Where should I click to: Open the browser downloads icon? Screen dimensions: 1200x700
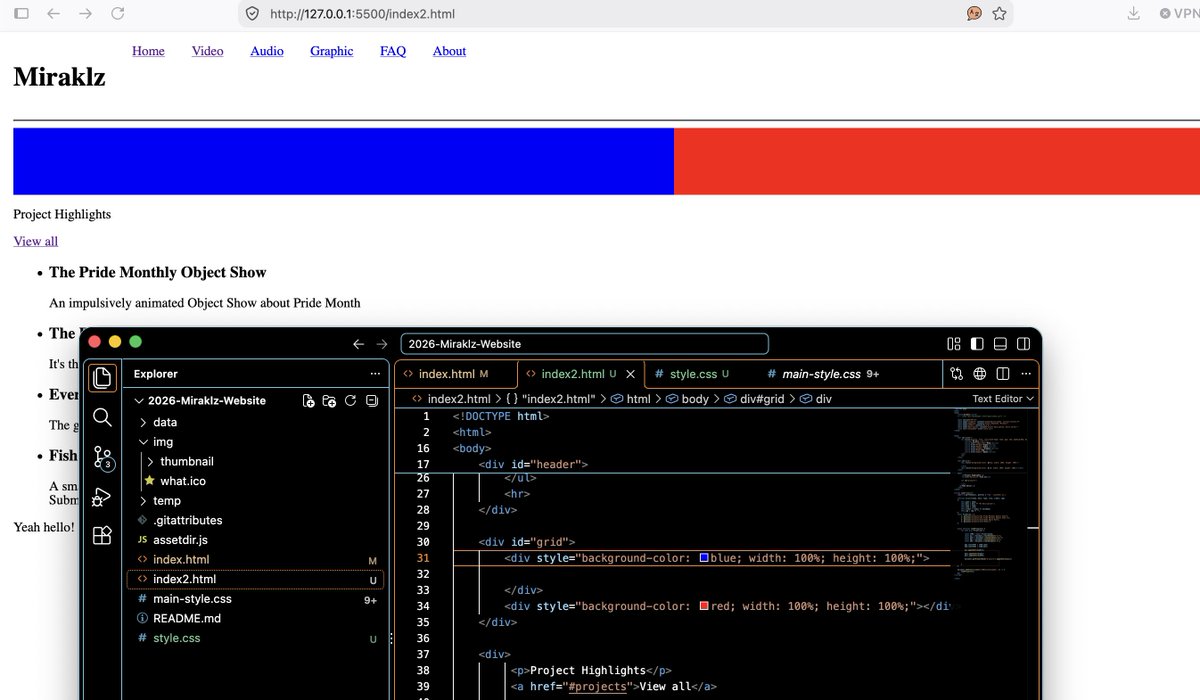pos(1133,13)
